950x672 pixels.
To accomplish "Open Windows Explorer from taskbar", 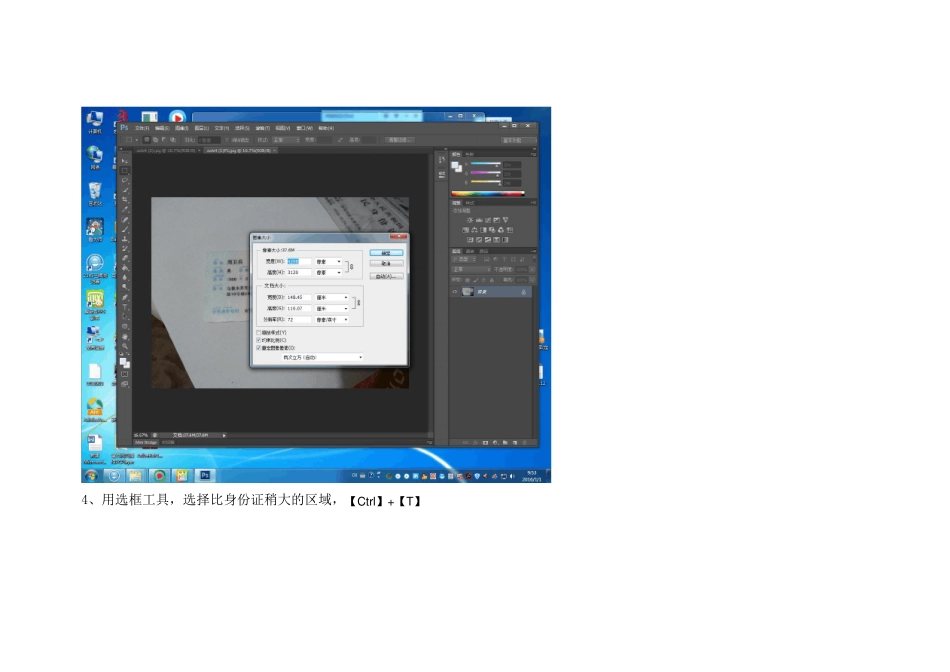I will 135,476.
